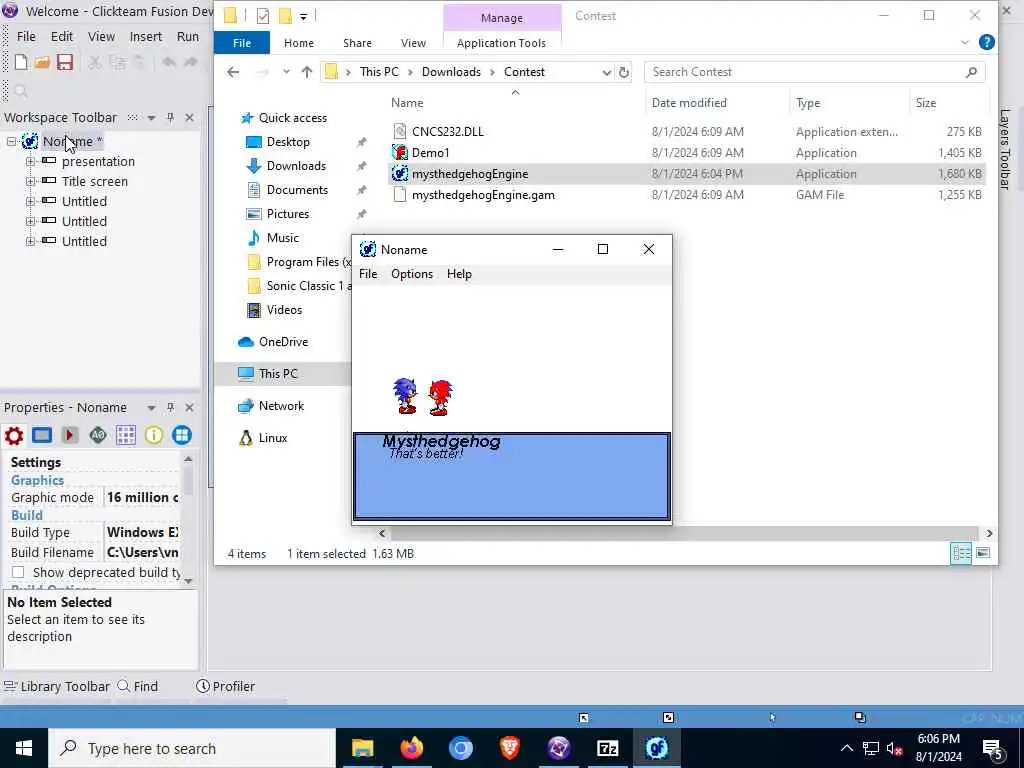Open the Application Tools ribbon tab

click(x=501, y=42)
